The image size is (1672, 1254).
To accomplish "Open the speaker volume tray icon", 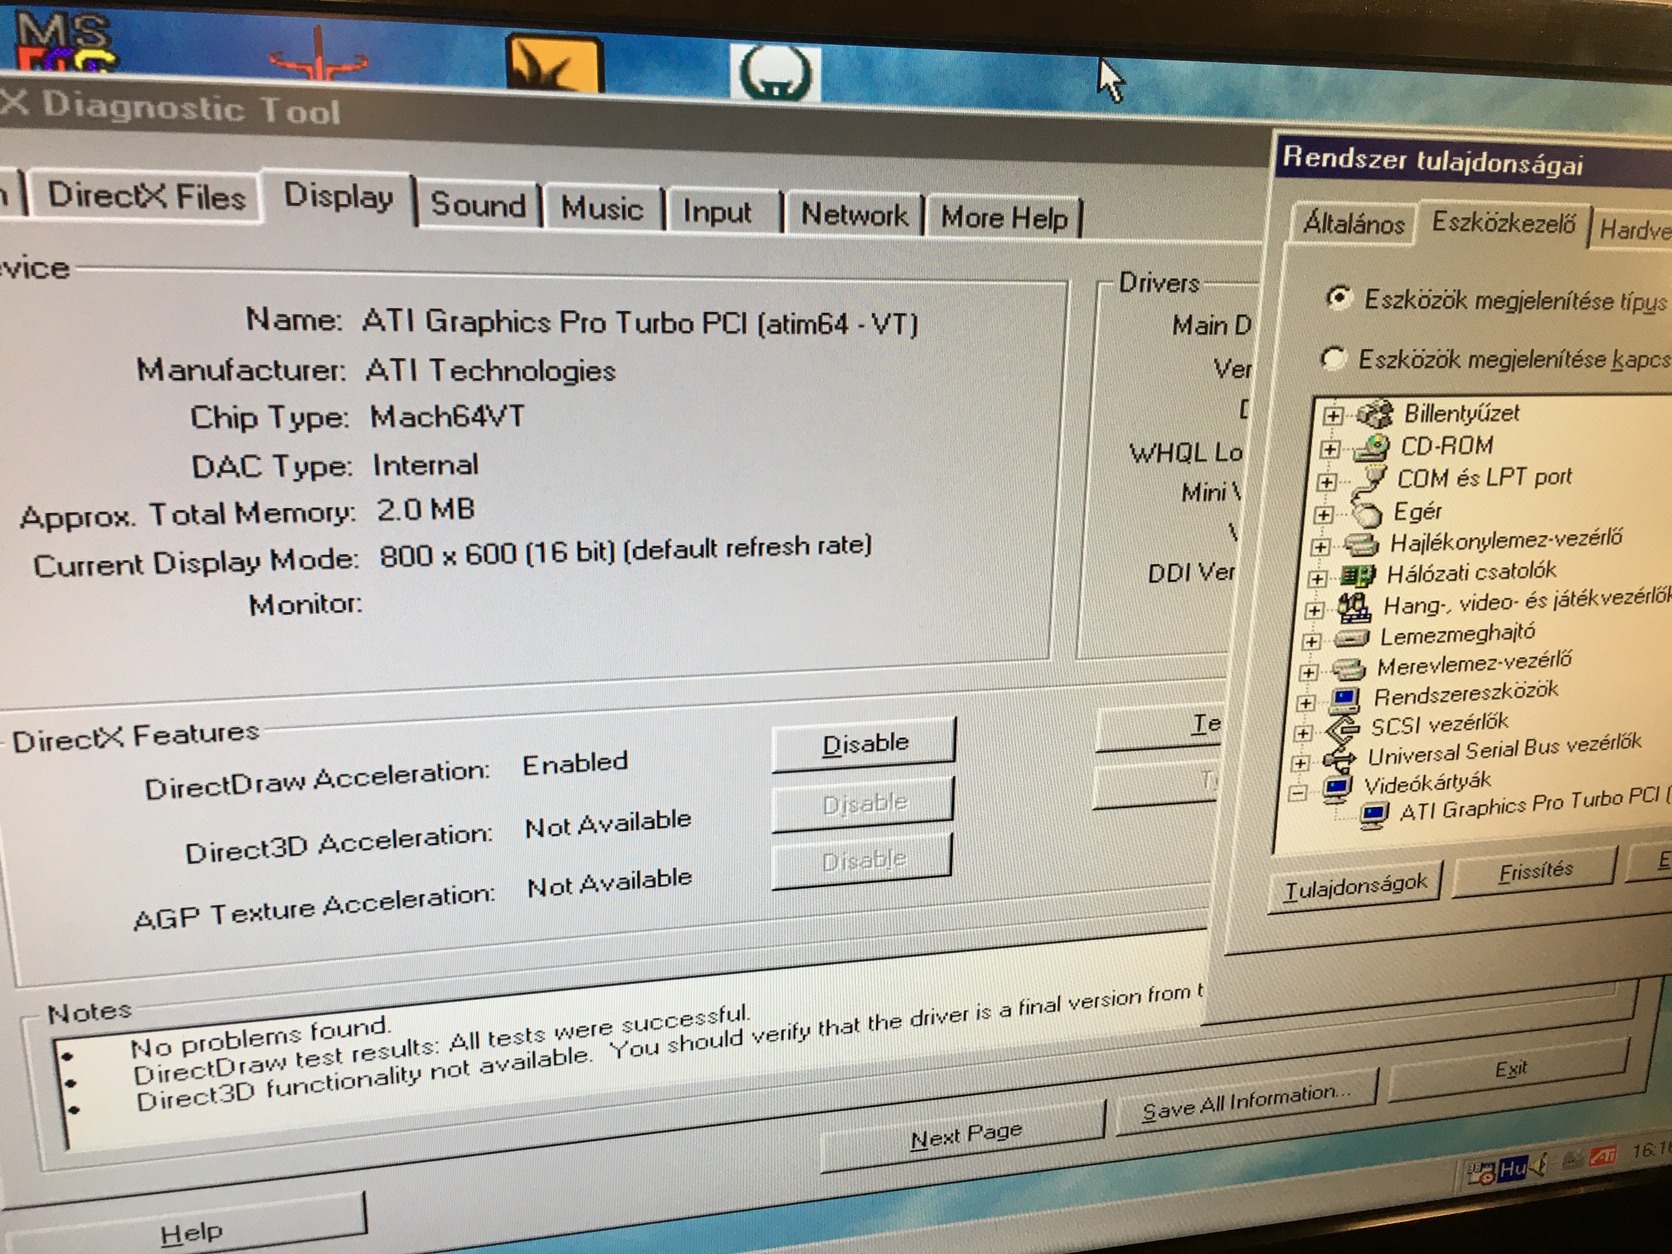I will (x=1541, y=1164).
